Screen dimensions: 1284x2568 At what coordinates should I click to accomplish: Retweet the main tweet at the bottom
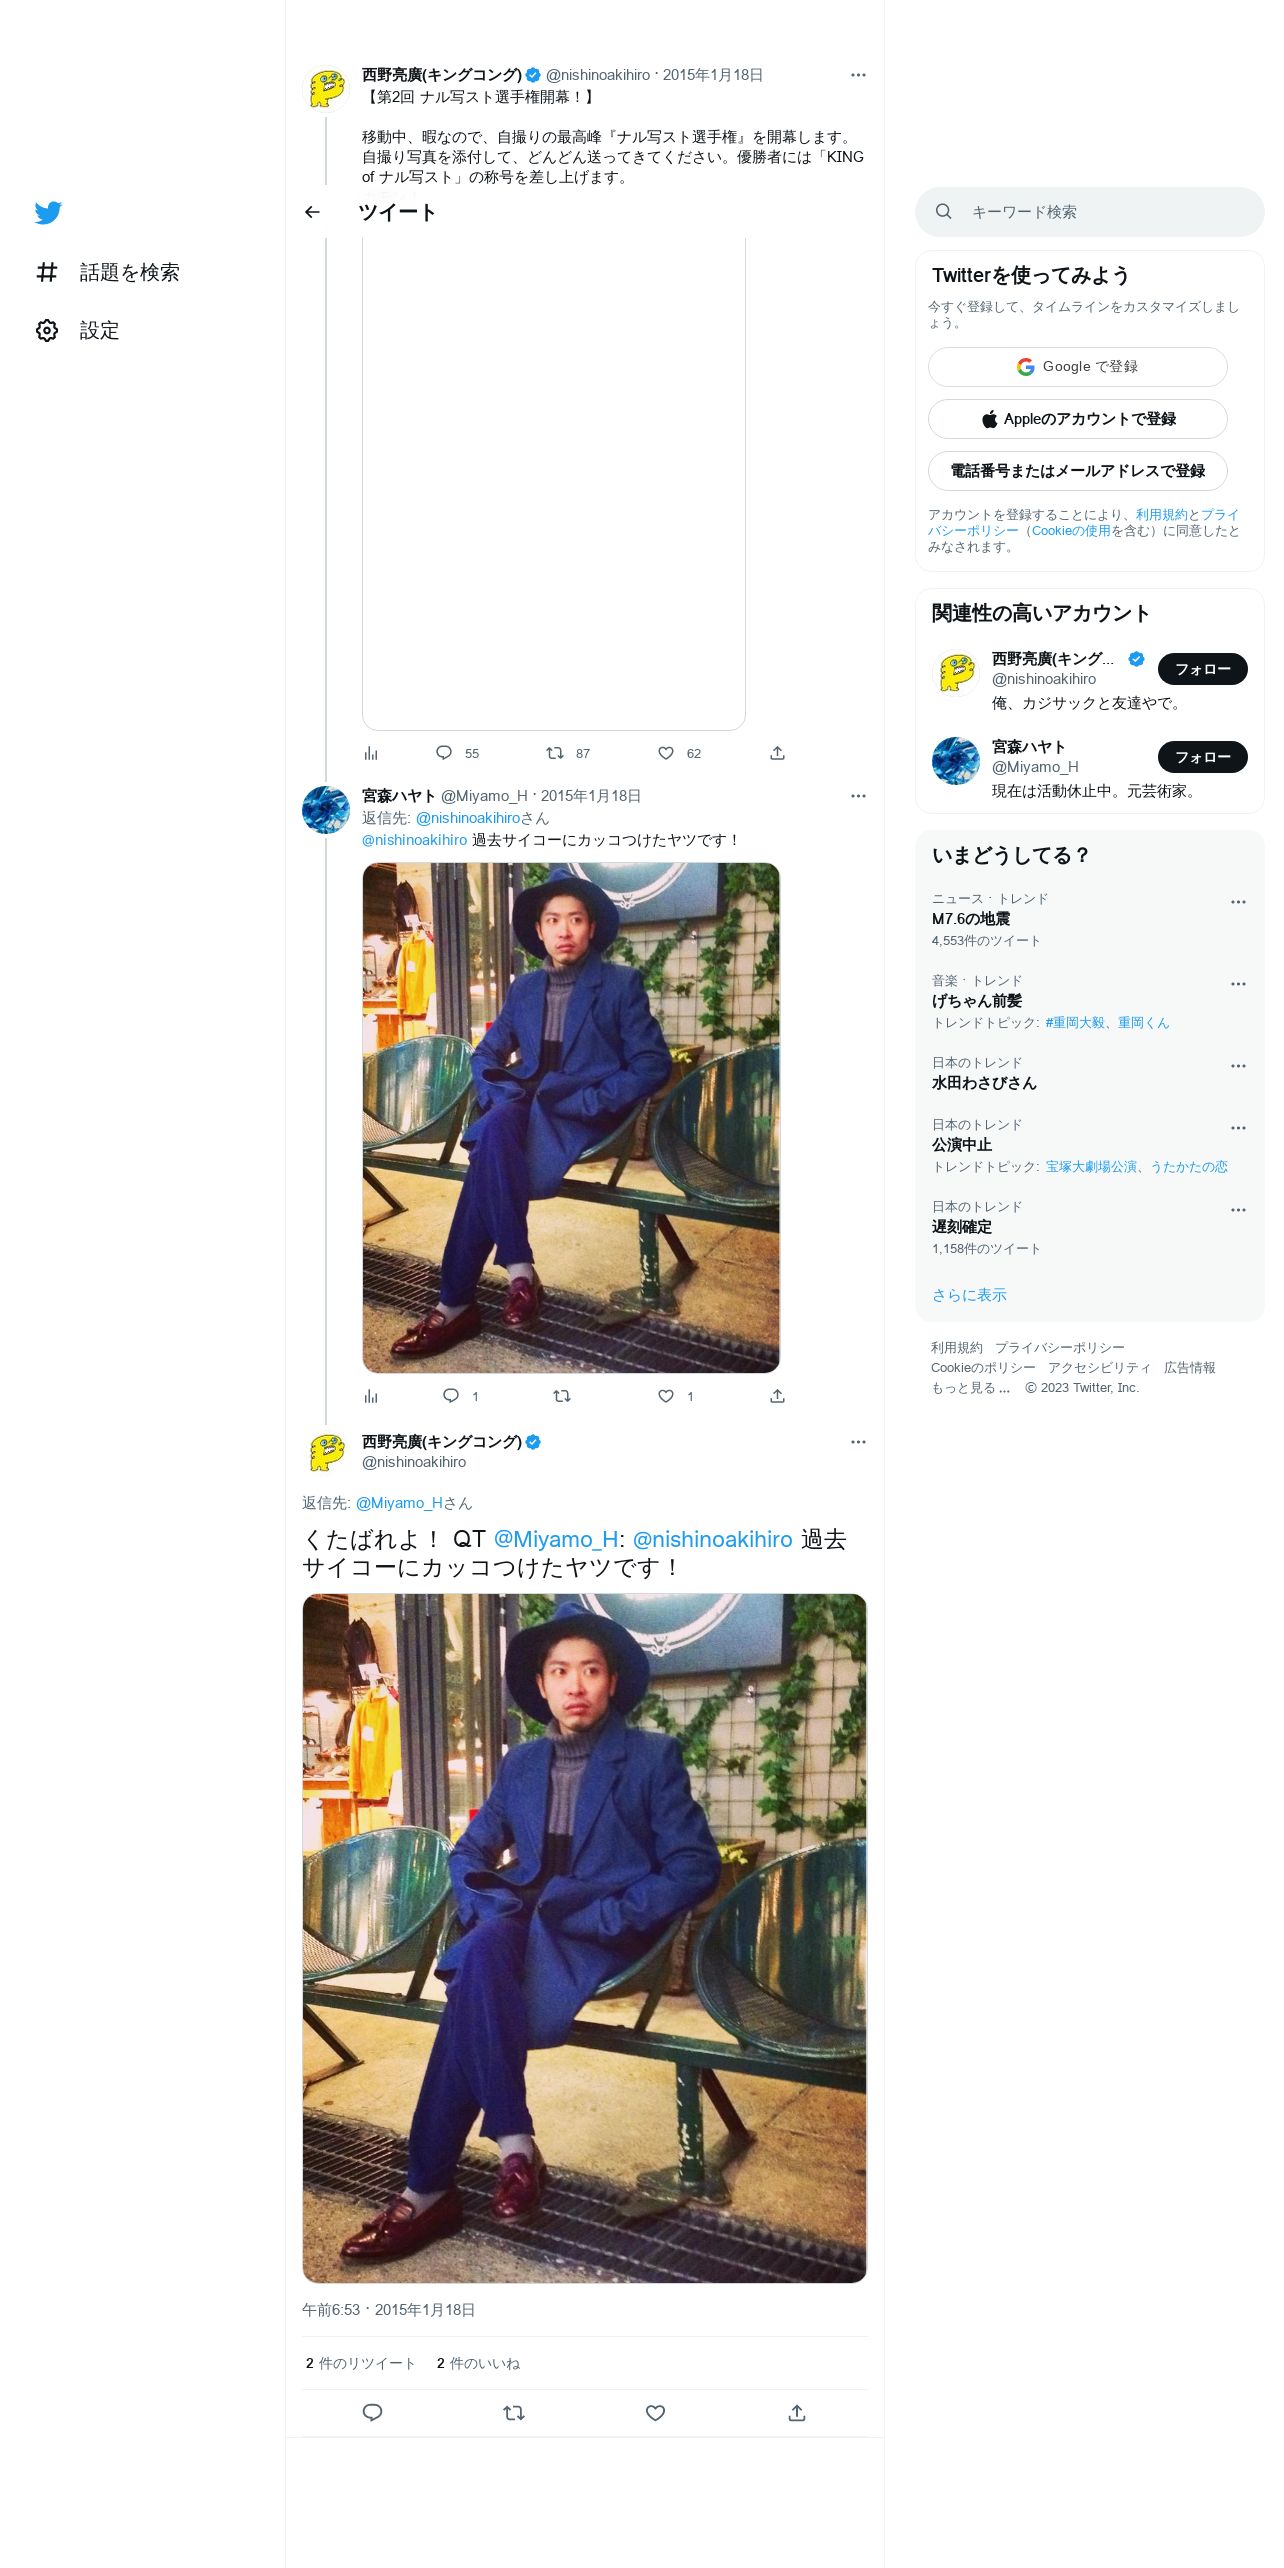[x=514, y=2413]
